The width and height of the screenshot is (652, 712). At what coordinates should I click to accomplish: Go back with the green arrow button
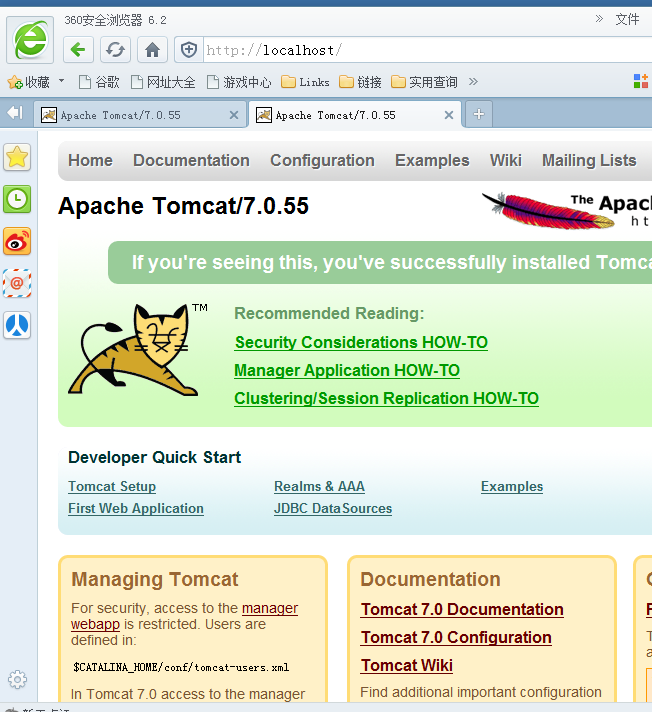[78, 49]
